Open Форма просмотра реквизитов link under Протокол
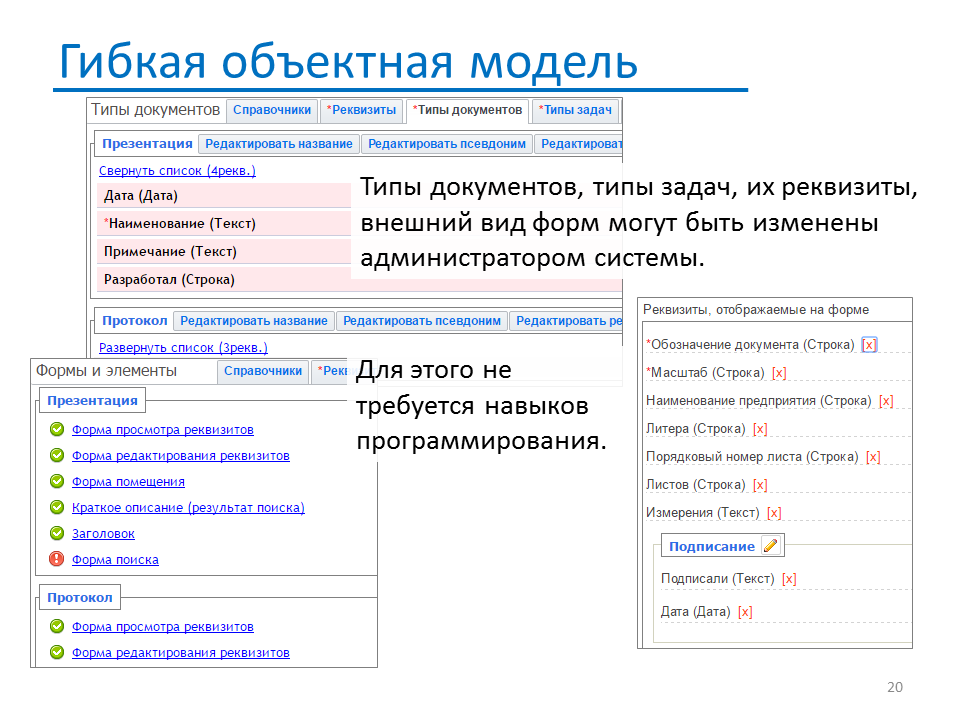Viewport: 960px width, 720px height. 163,627
